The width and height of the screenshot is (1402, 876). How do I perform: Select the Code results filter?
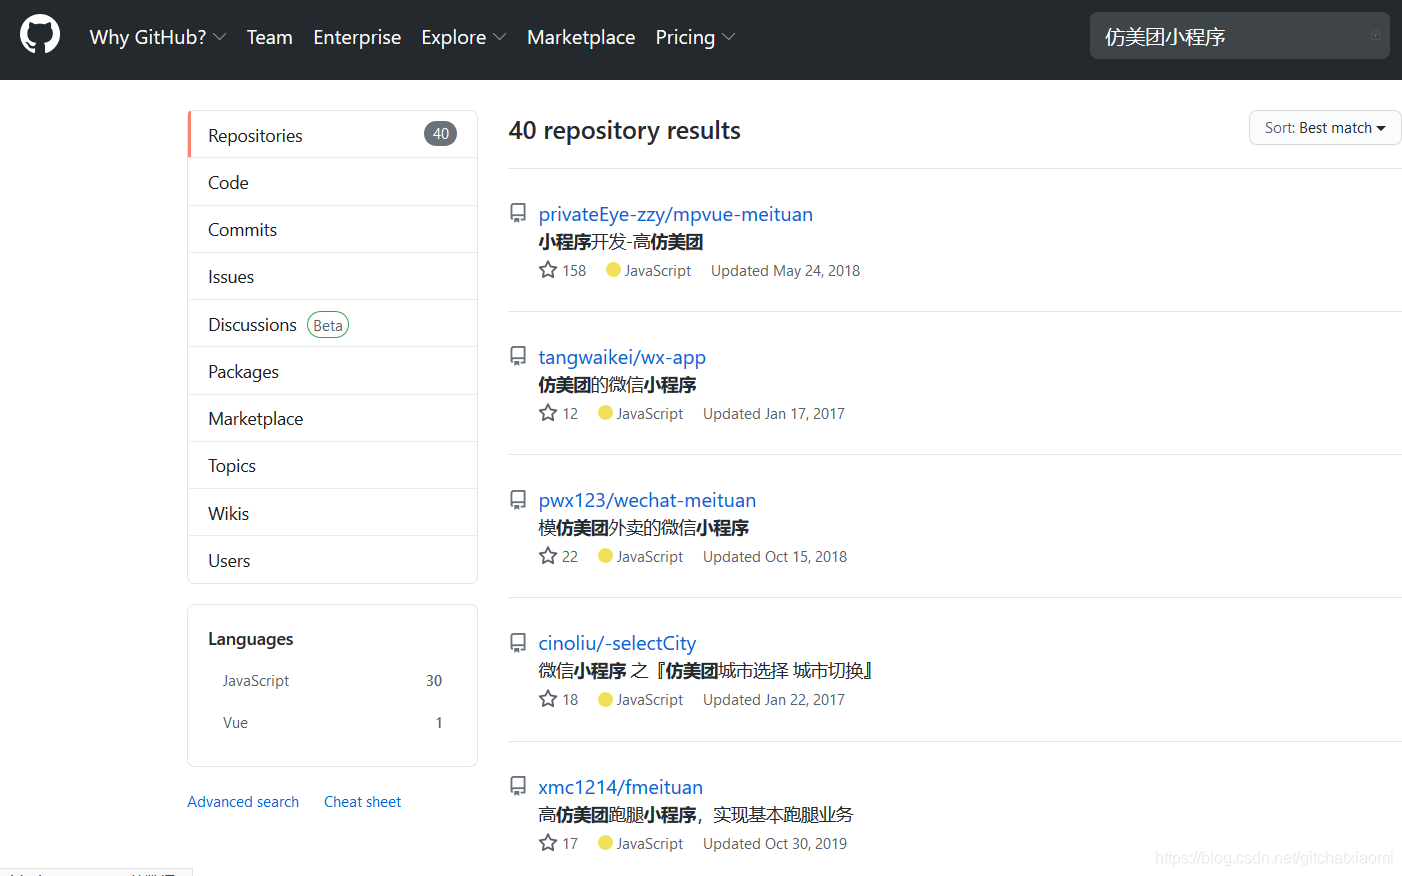click(332, 182)
